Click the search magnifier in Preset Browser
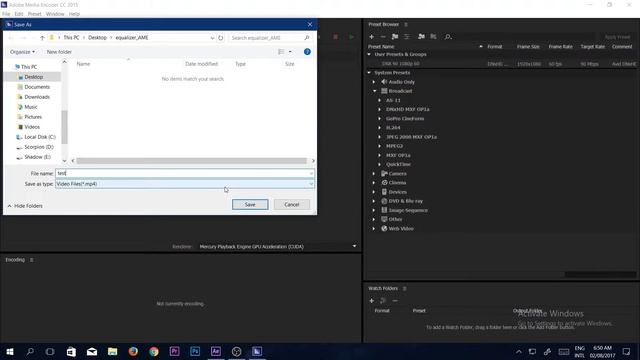The image size is (640, 360). (448, 37)
